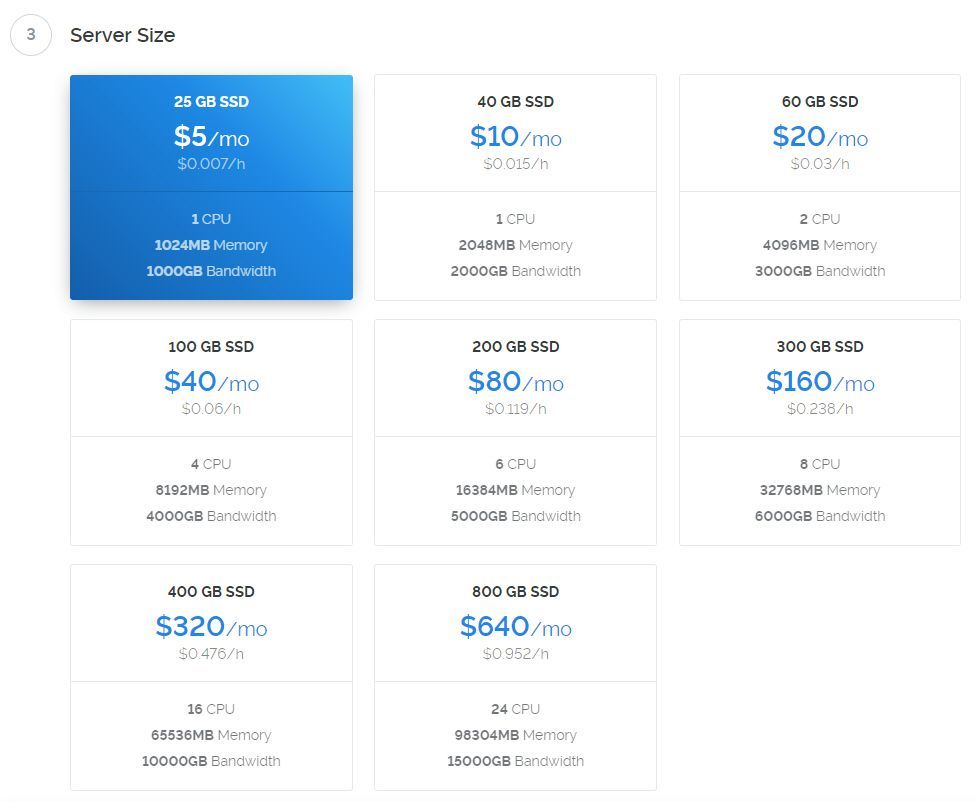Click the $160/mo price text
This screenshot has height=802, width=975.
point(820,383)
